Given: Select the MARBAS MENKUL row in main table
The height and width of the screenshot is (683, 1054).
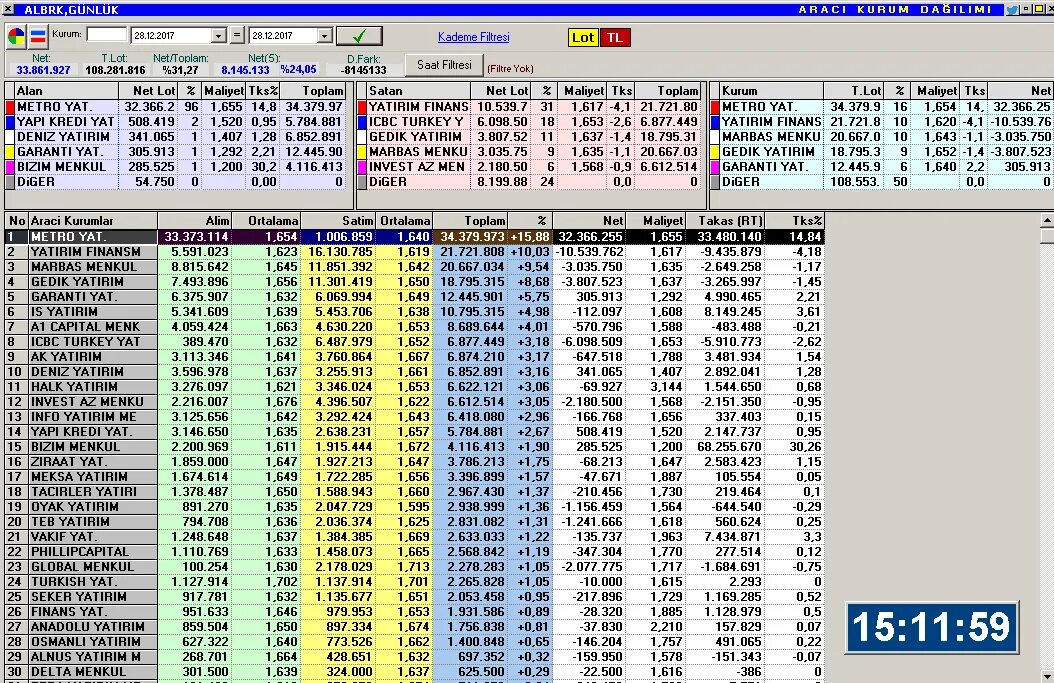Looking at the screenshot, I should tap(414, 267).
